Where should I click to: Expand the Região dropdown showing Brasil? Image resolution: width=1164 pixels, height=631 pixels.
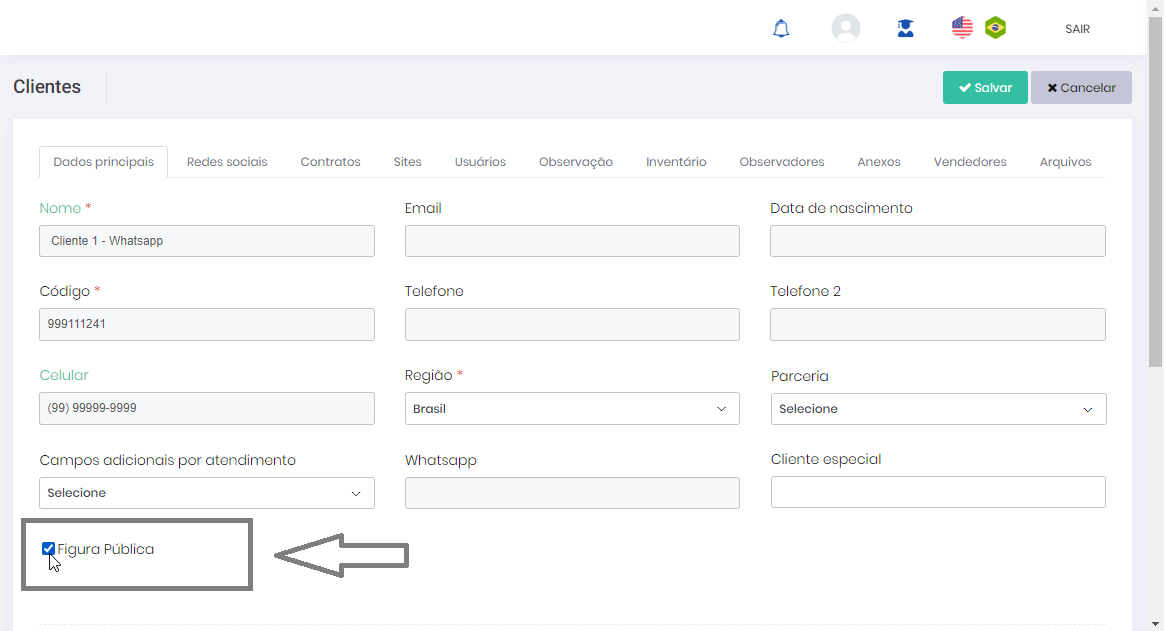[x=572, y=409]
